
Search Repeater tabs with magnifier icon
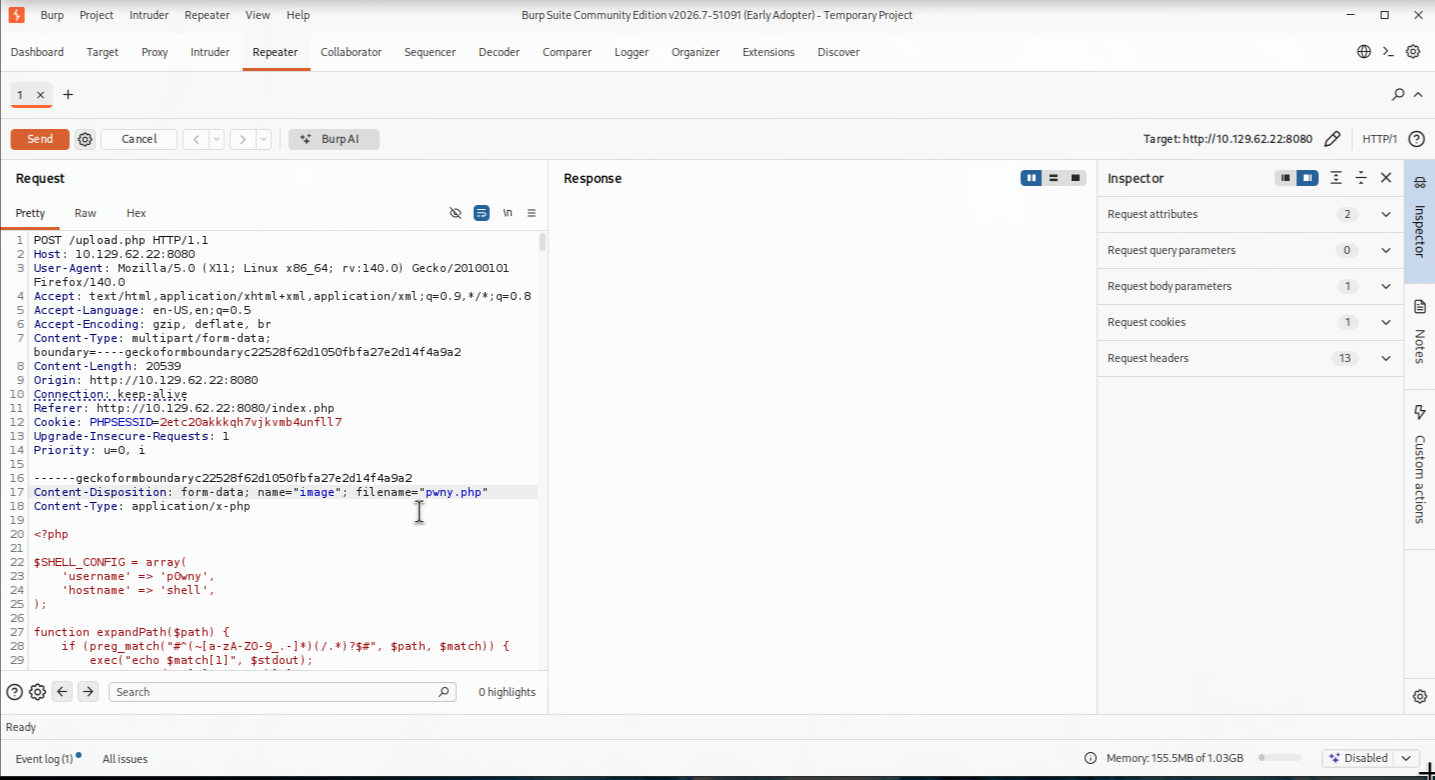point(1398,95)
